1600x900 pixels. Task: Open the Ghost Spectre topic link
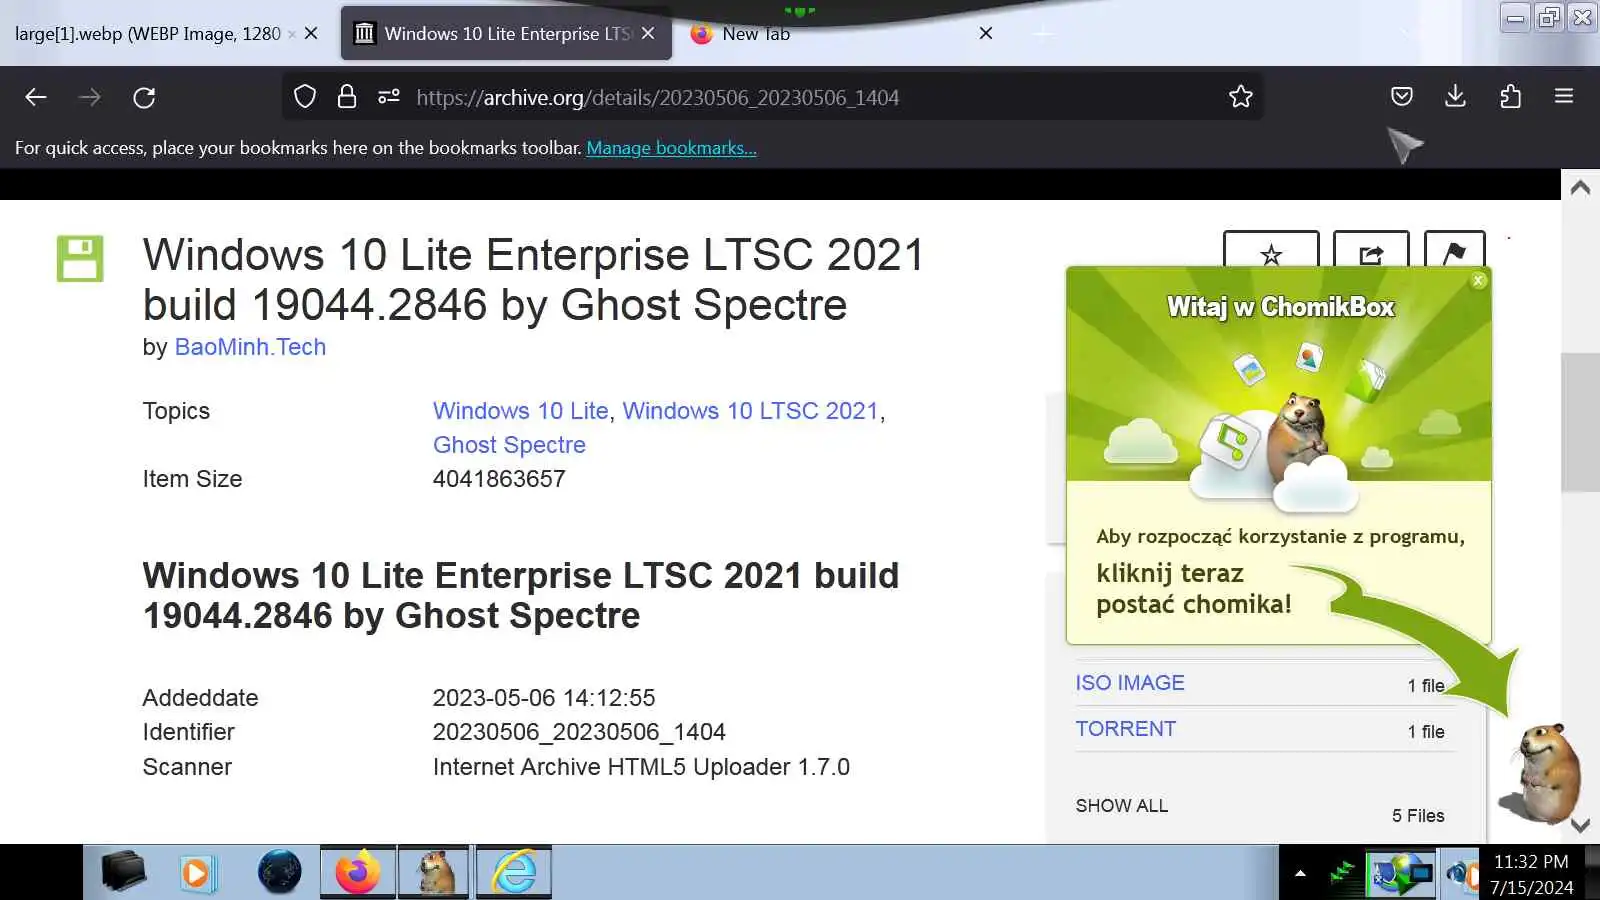pyautogui.click(x=509, y=445)
